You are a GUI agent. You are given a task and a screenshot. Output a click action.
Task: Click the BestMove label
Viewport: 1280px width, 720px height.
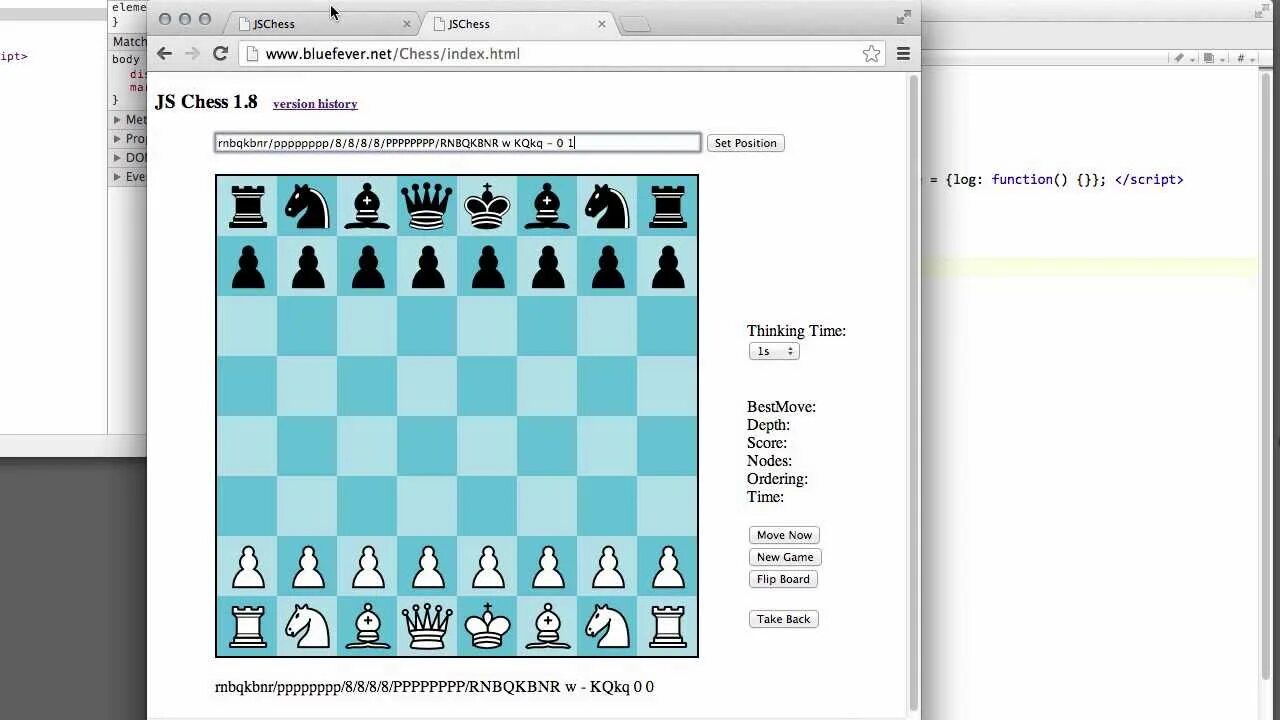pos(781,407)
